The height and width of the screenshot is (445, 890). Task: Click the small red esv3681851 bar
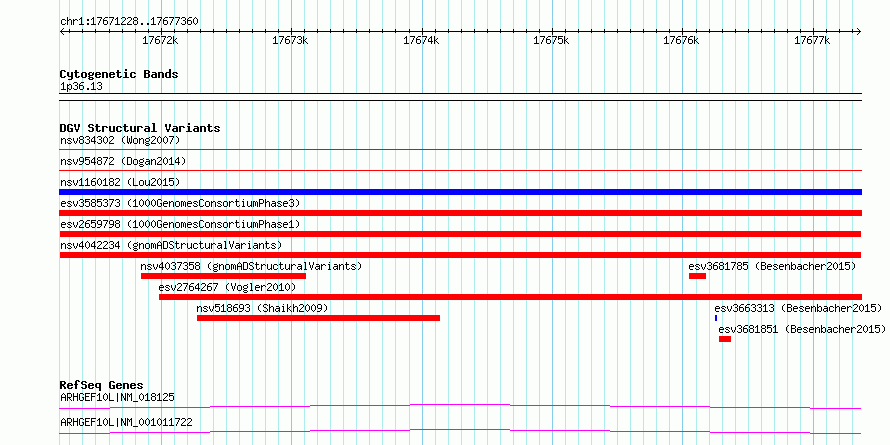pyautogui.click(x=725, y=339)
